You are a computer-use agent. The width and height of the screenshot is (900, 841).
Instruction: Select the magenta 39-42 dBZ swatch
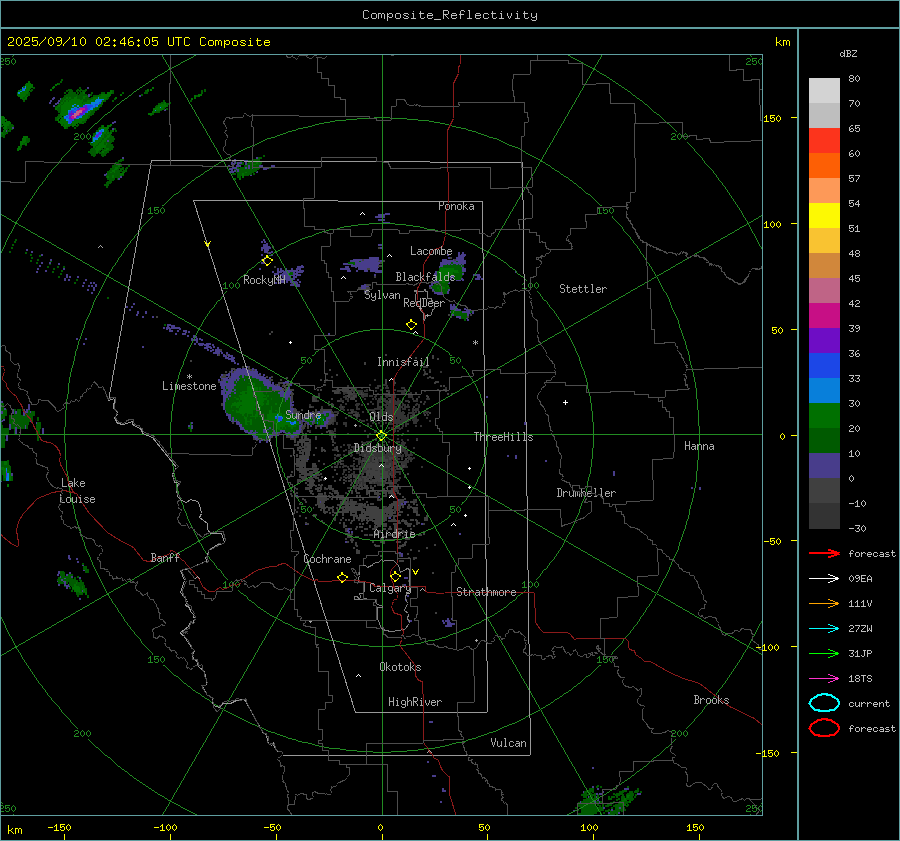coord(824,316)
